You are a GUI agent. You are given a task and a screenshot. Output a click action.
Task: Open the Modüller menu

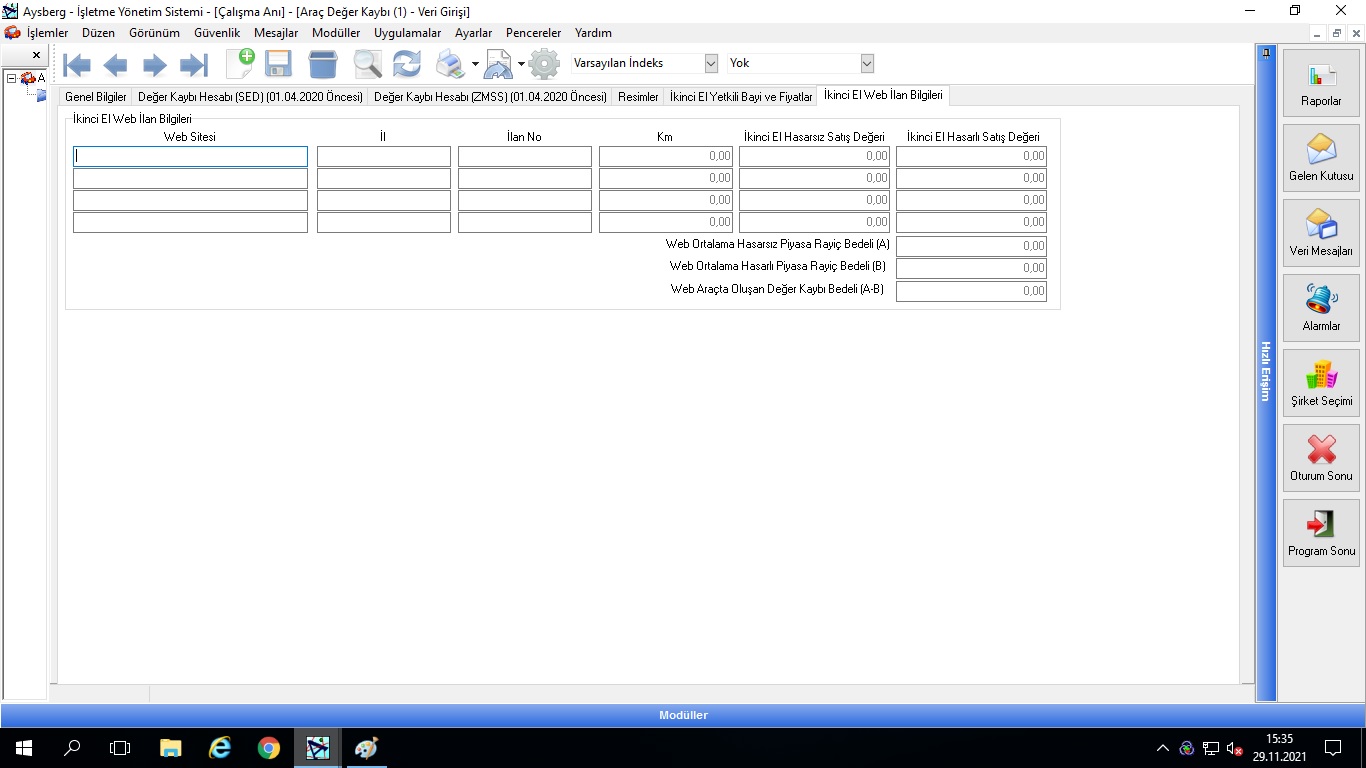click(x=335, y=33)
